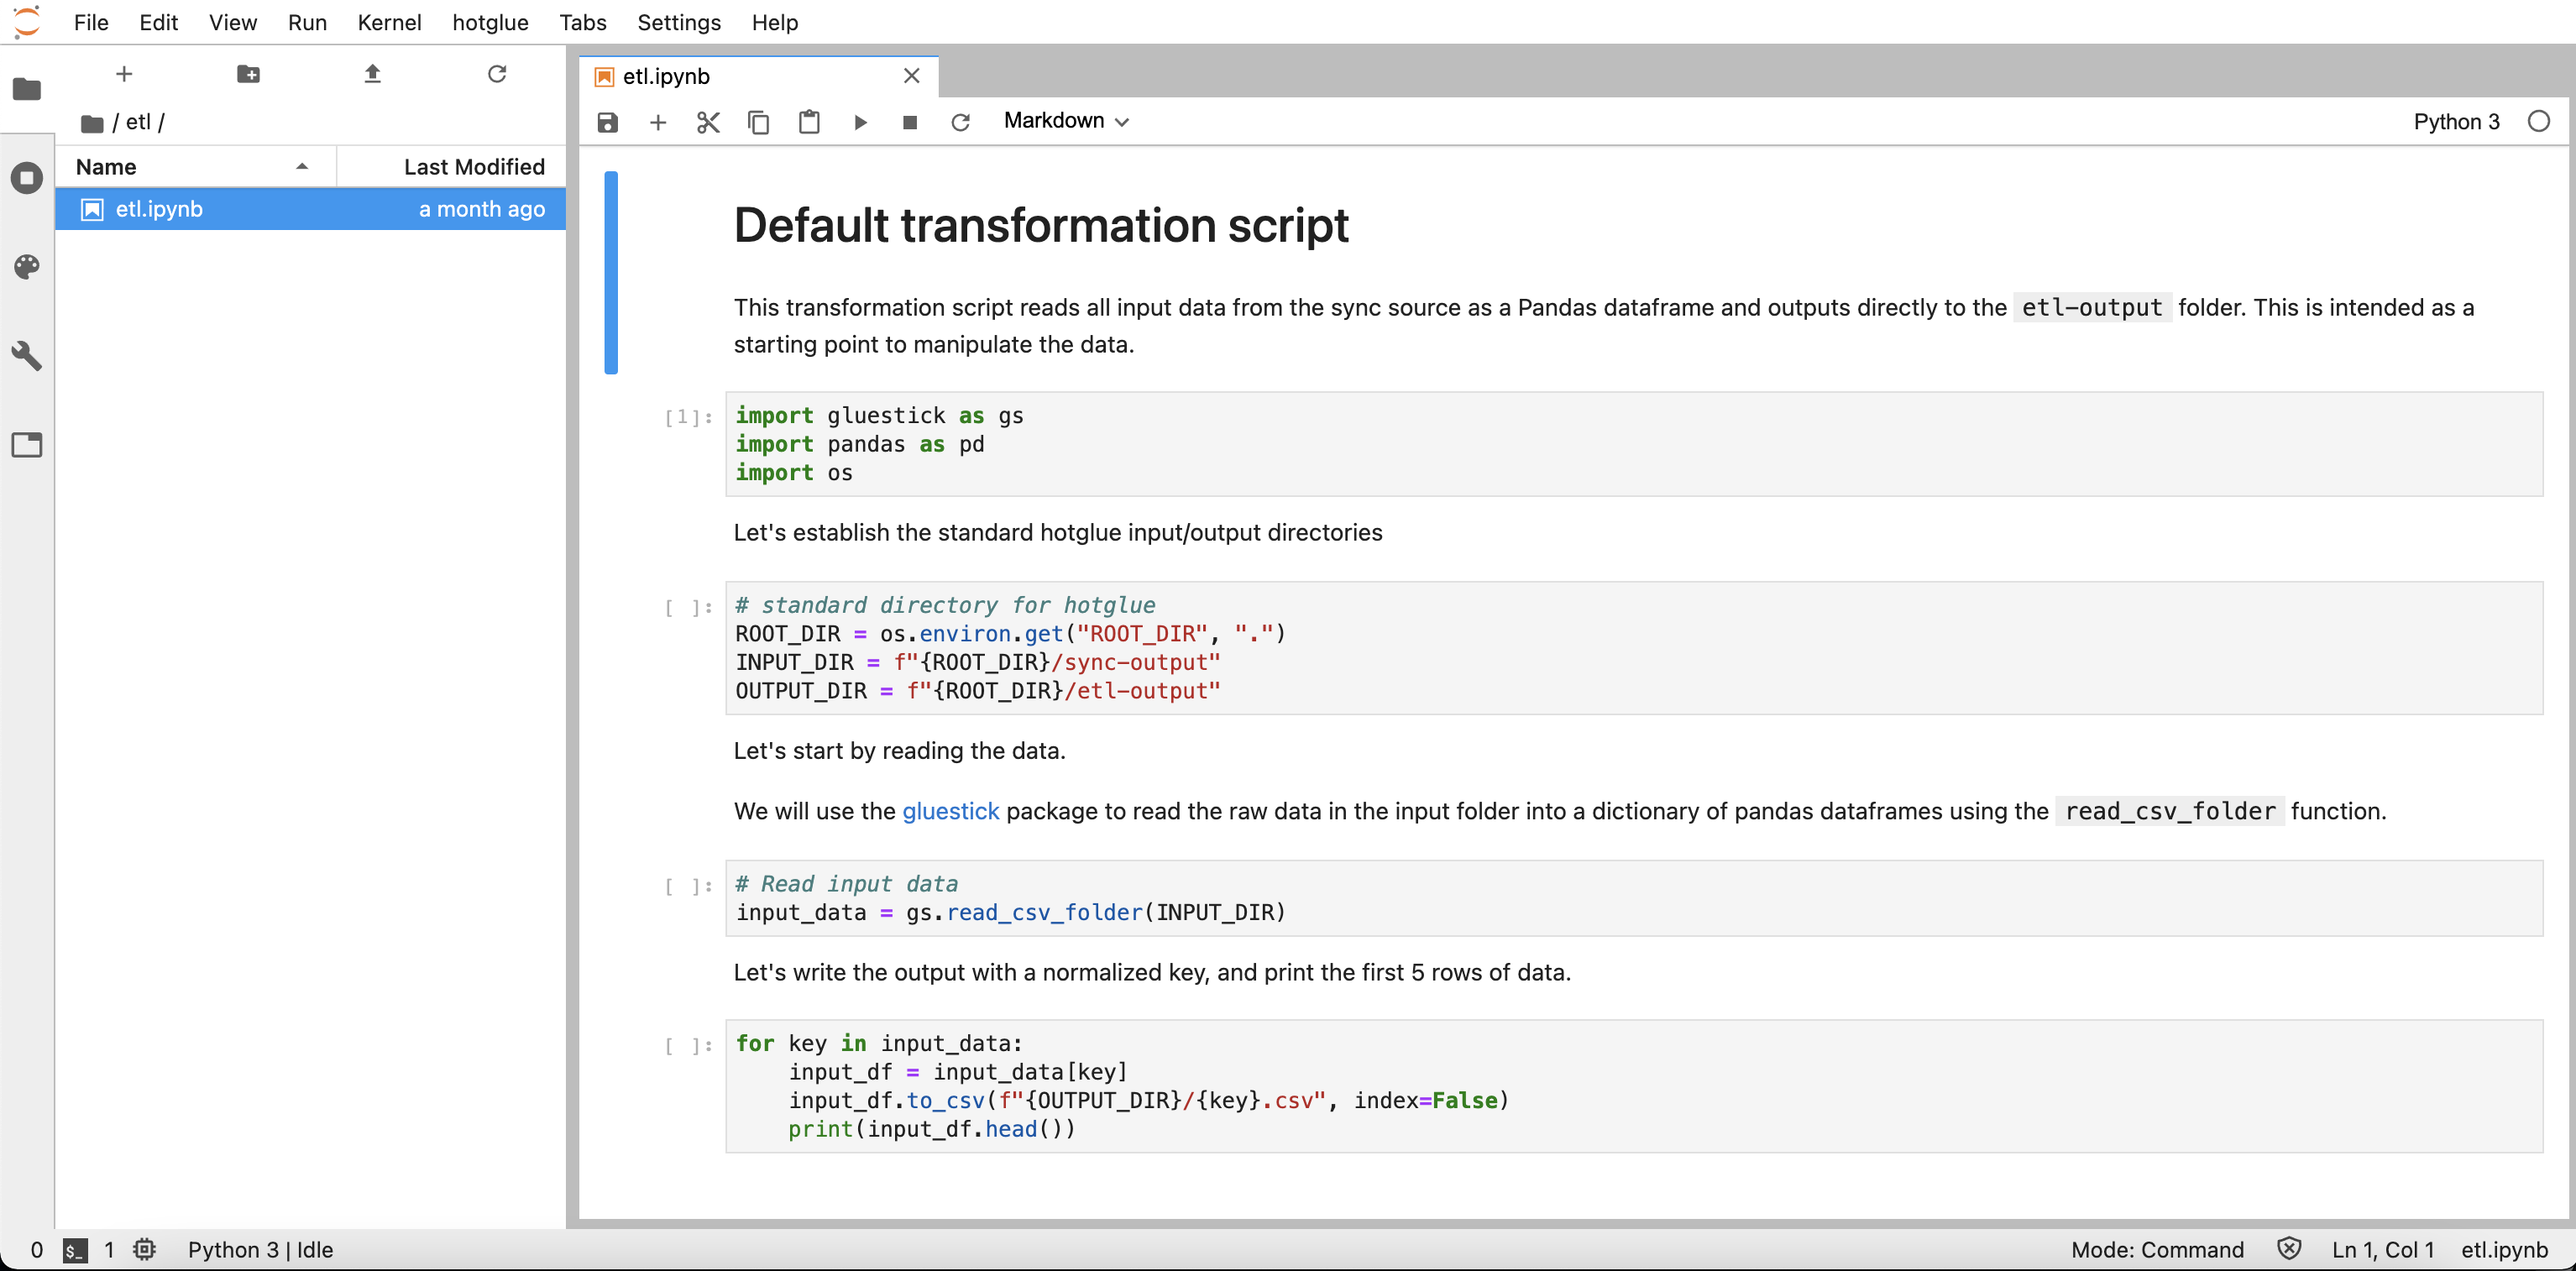The height and width of the screenshot is (1271, 2576).
Task: Open the wrench tools sidebar panel
Action: pos(27,355)
